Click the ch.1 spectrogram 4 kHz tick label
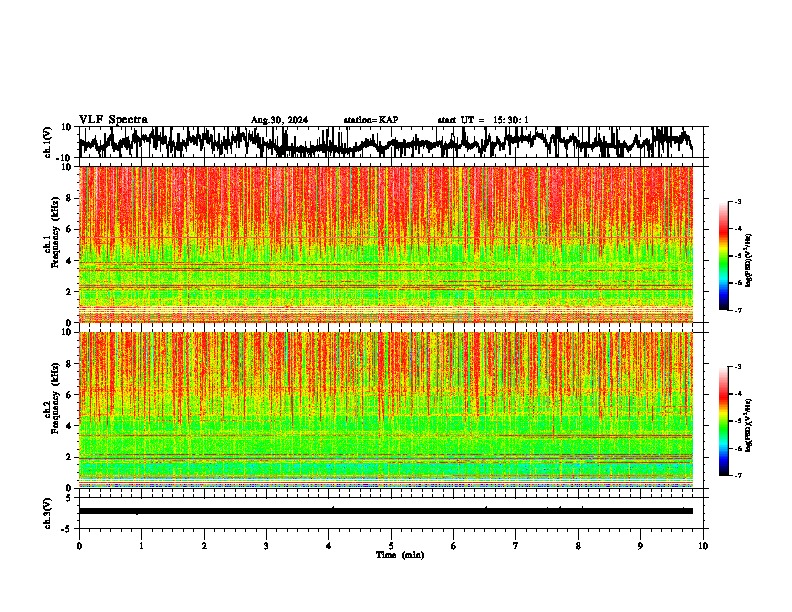The height and width of the screenshot is (612, 792). tap(69, 261)
